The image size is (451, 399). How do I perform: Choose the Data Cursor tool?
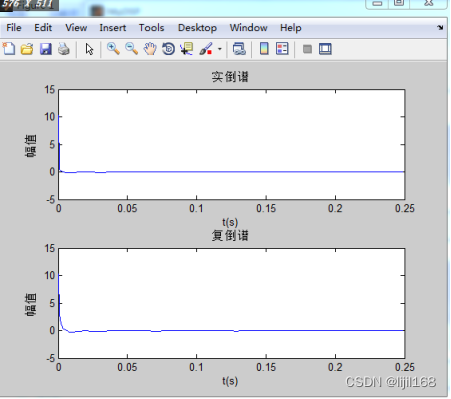(187, 49)
